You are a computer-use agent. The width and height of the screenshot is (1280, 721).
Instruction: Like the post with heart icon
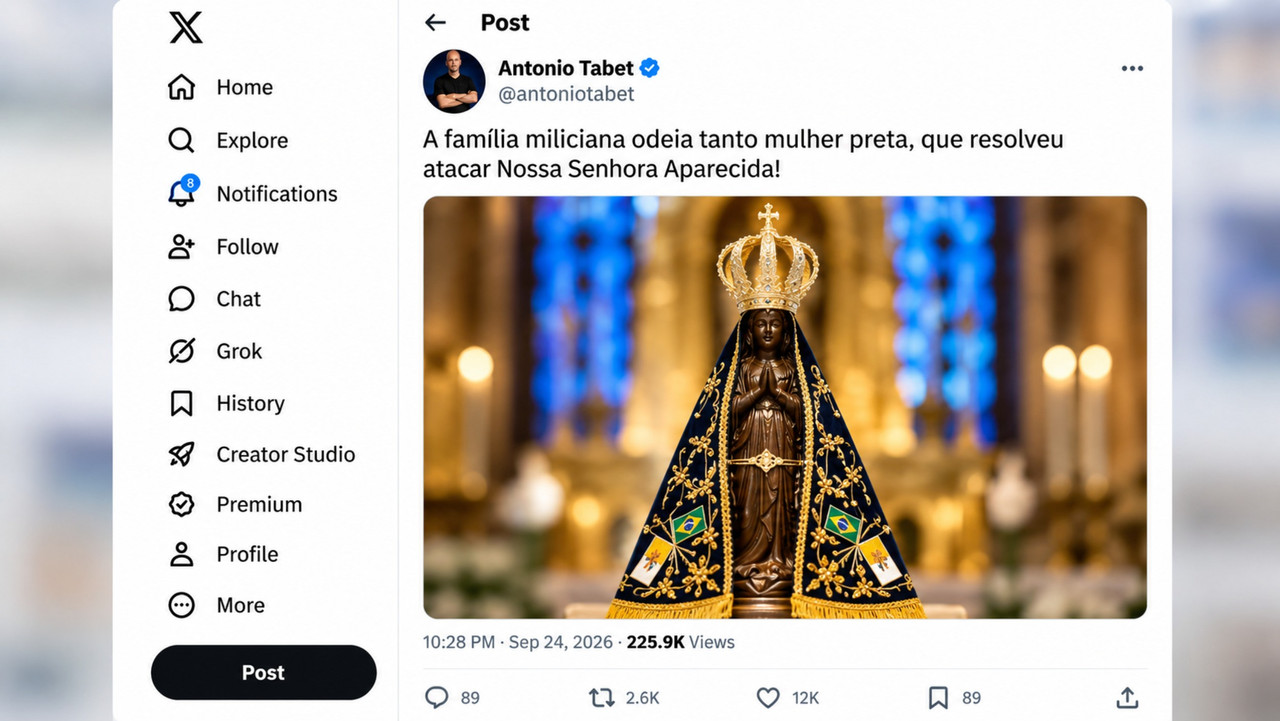[x=768, y=697]
